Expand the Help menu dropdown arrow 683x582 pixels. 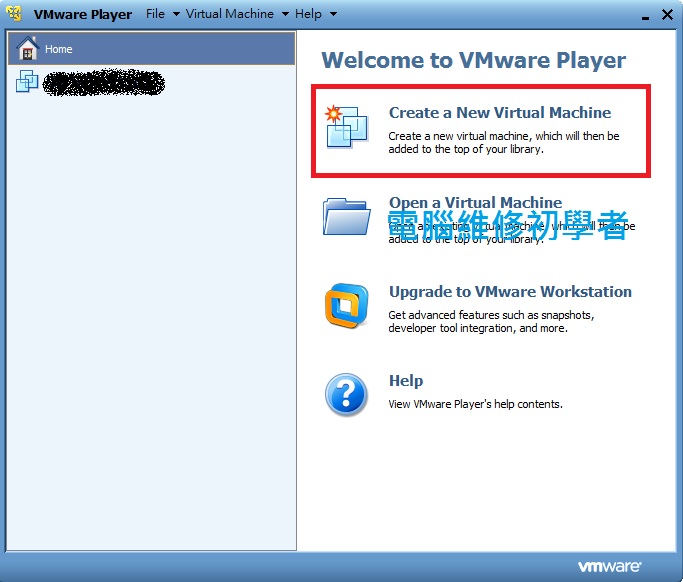[333, 14]
